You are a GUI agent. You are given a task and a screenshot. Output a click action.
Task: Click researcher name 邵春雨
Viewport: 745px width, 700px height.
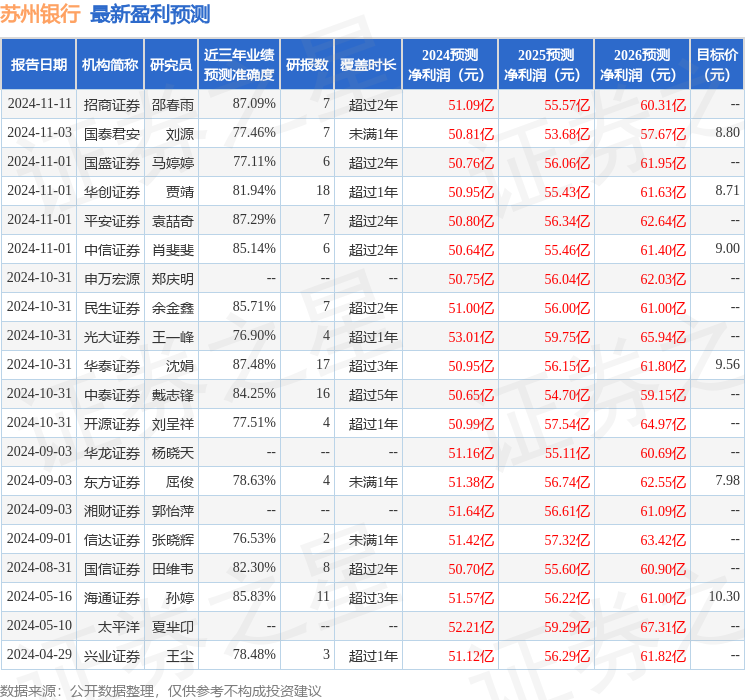pyautogui.click(x=173, y=105)
